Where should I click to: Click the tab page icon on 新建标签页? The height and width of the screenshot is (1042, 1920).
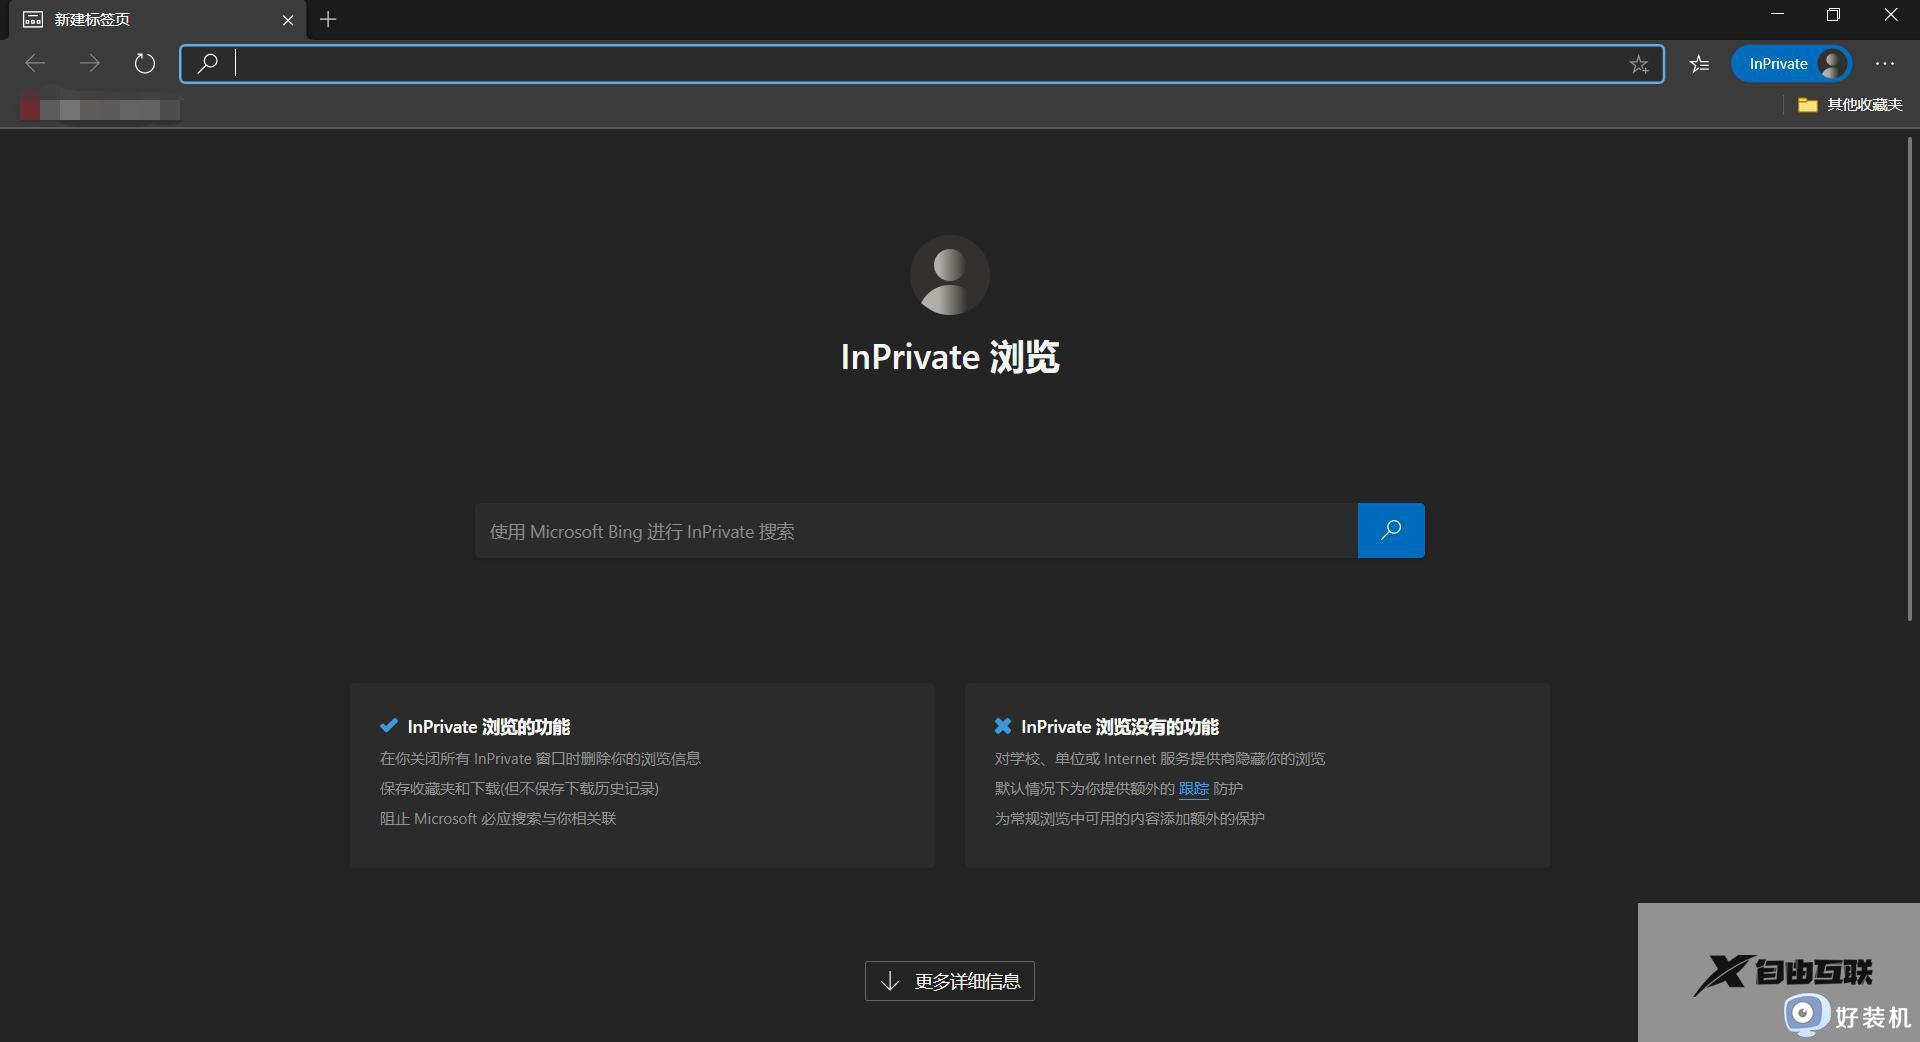pos(33,19)
